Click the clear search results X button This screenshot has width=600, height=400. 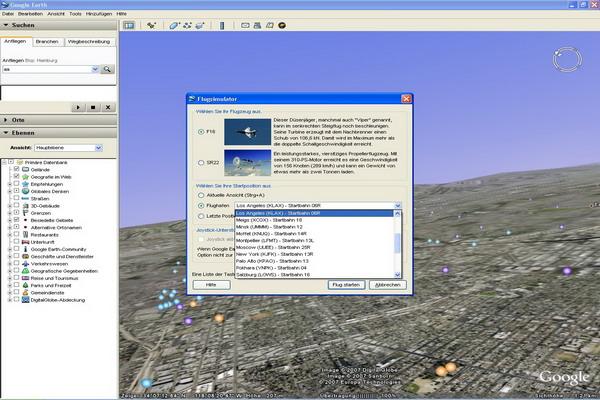[x=108, y=108]
